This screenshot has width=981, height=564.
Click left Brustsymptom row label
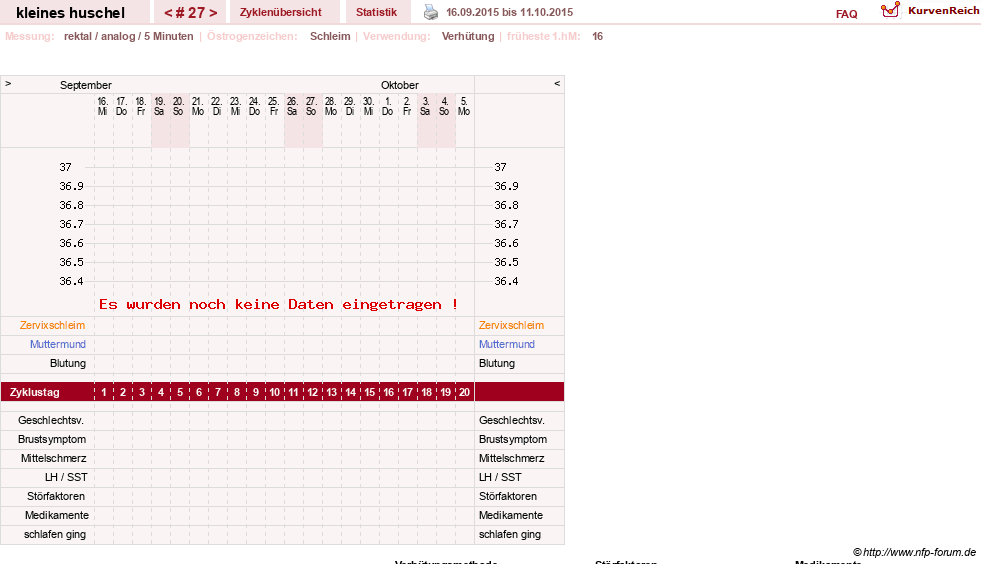coord(52,439)
